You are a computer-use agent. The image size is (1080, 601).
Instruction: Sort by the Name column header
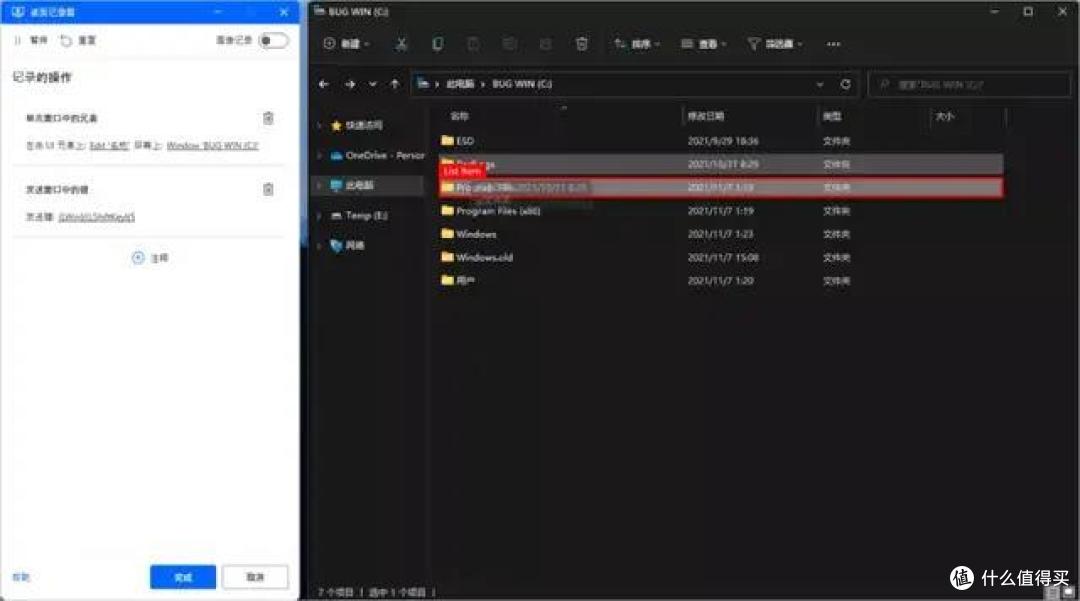point(459,116)
